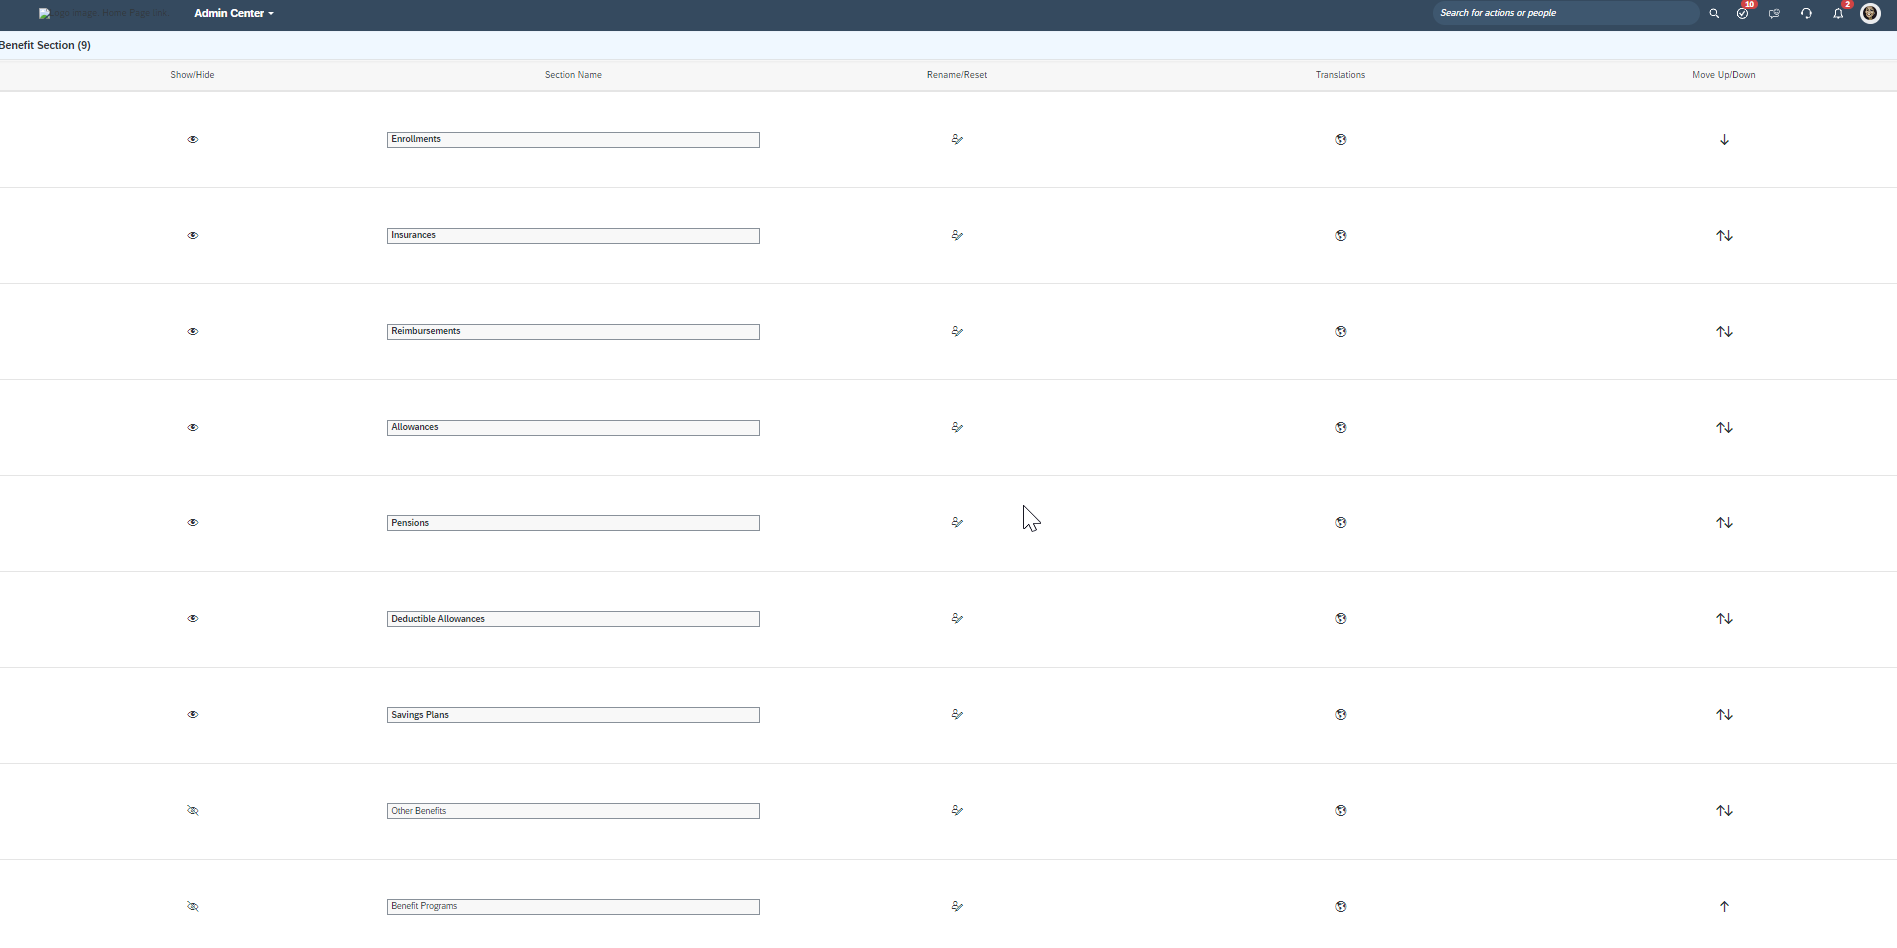Toggle visibility of the Enrollments section
1897x948 pixels.
click(193, 140)
